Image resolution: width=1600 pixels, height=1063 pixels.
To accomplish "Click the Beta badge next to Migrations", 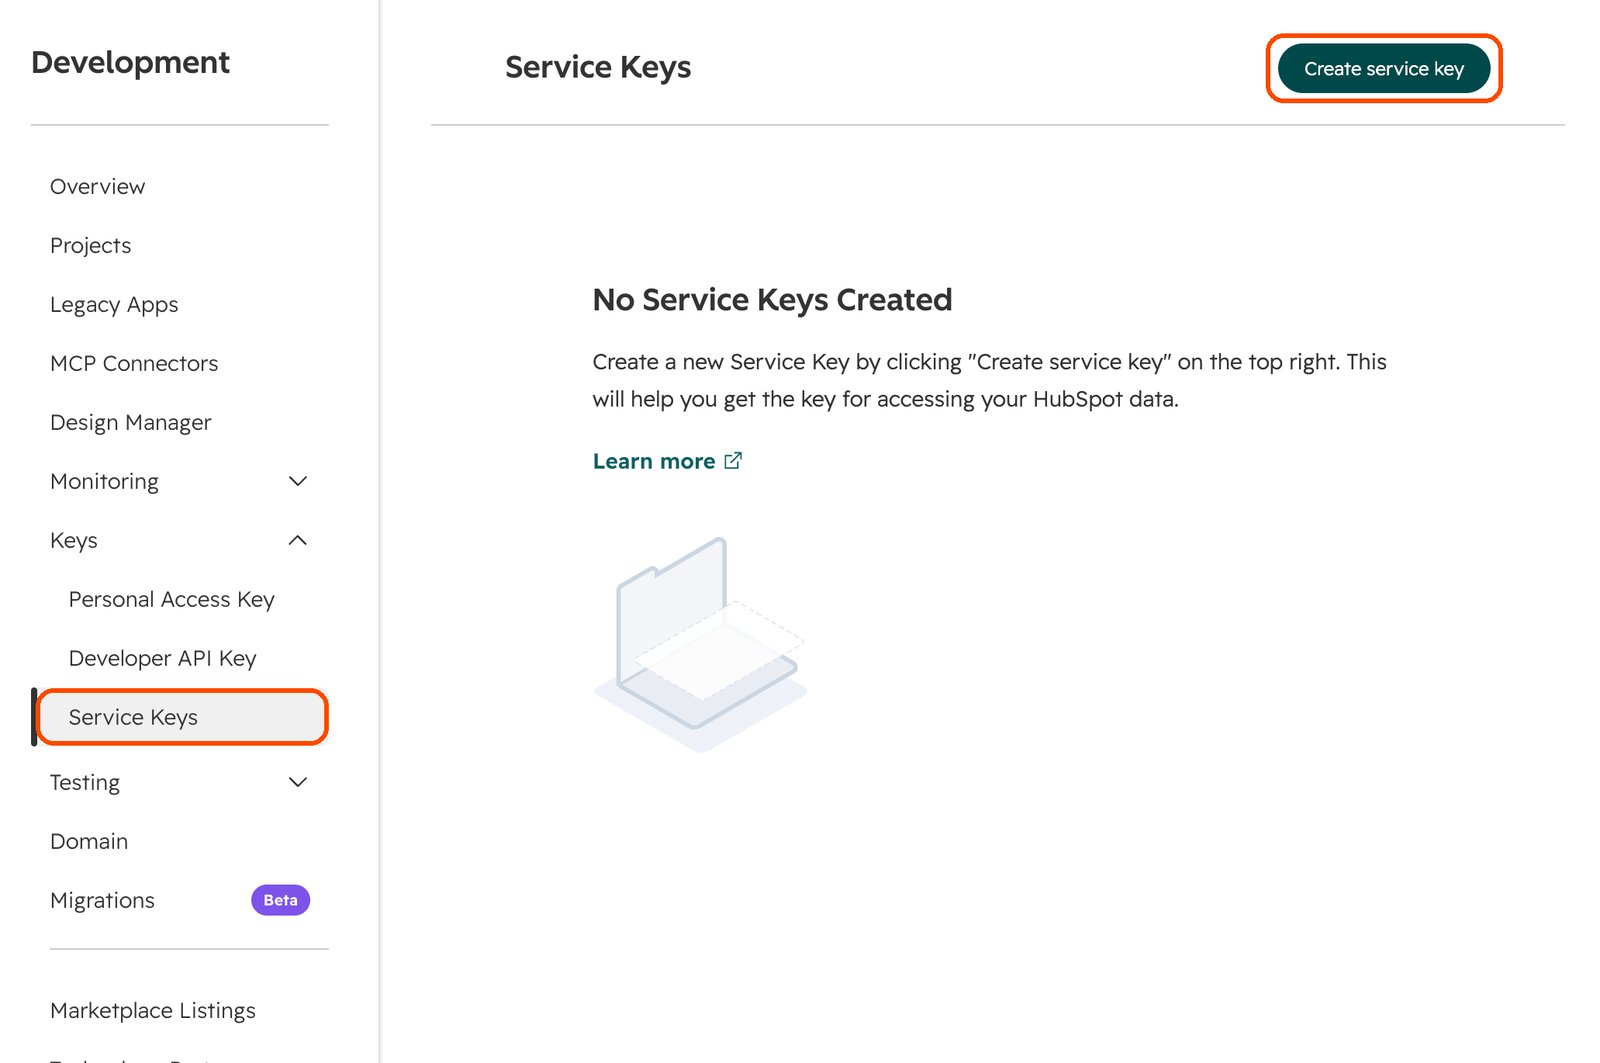I will pos(280,900).
